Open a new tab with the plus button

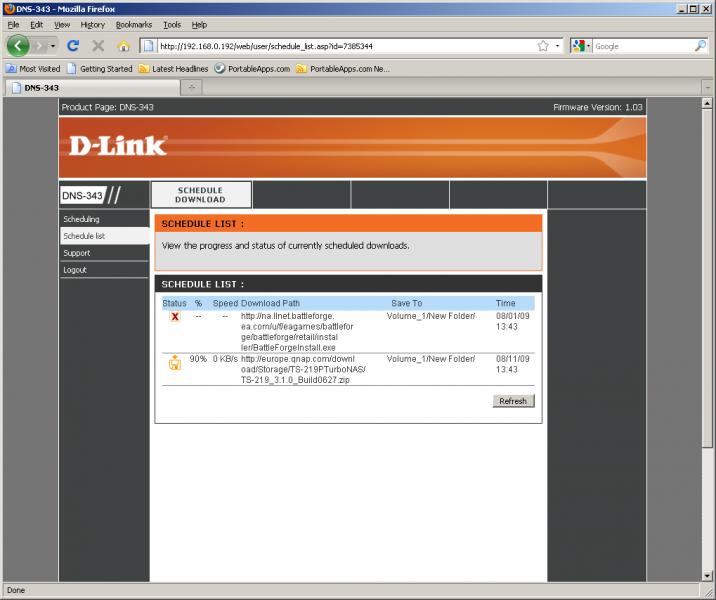pyautogui.click(x=191, y=87)
